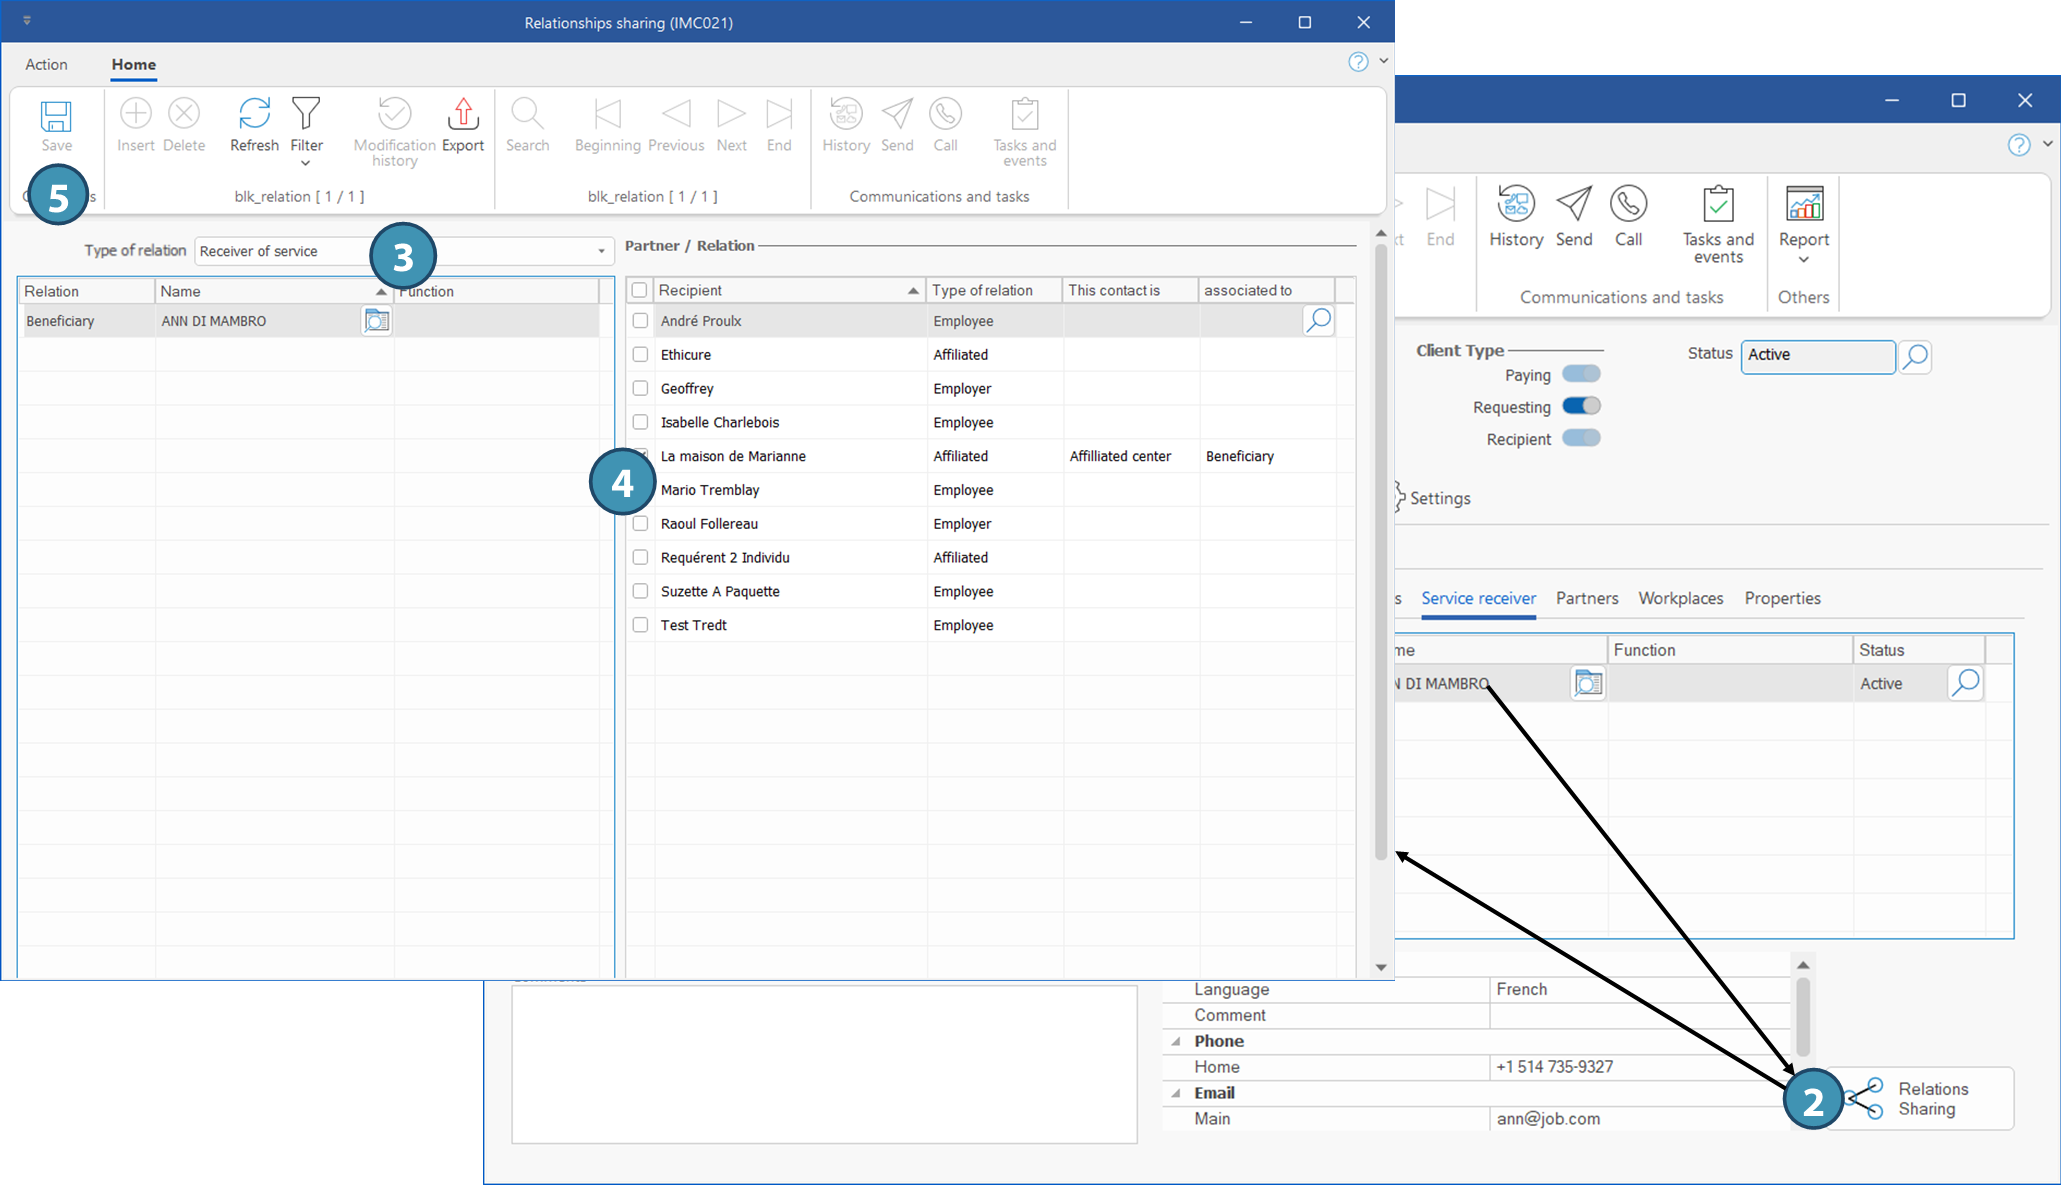Click the Export icon
This screenshot has width=2061, height=1185.
point(462,114)
